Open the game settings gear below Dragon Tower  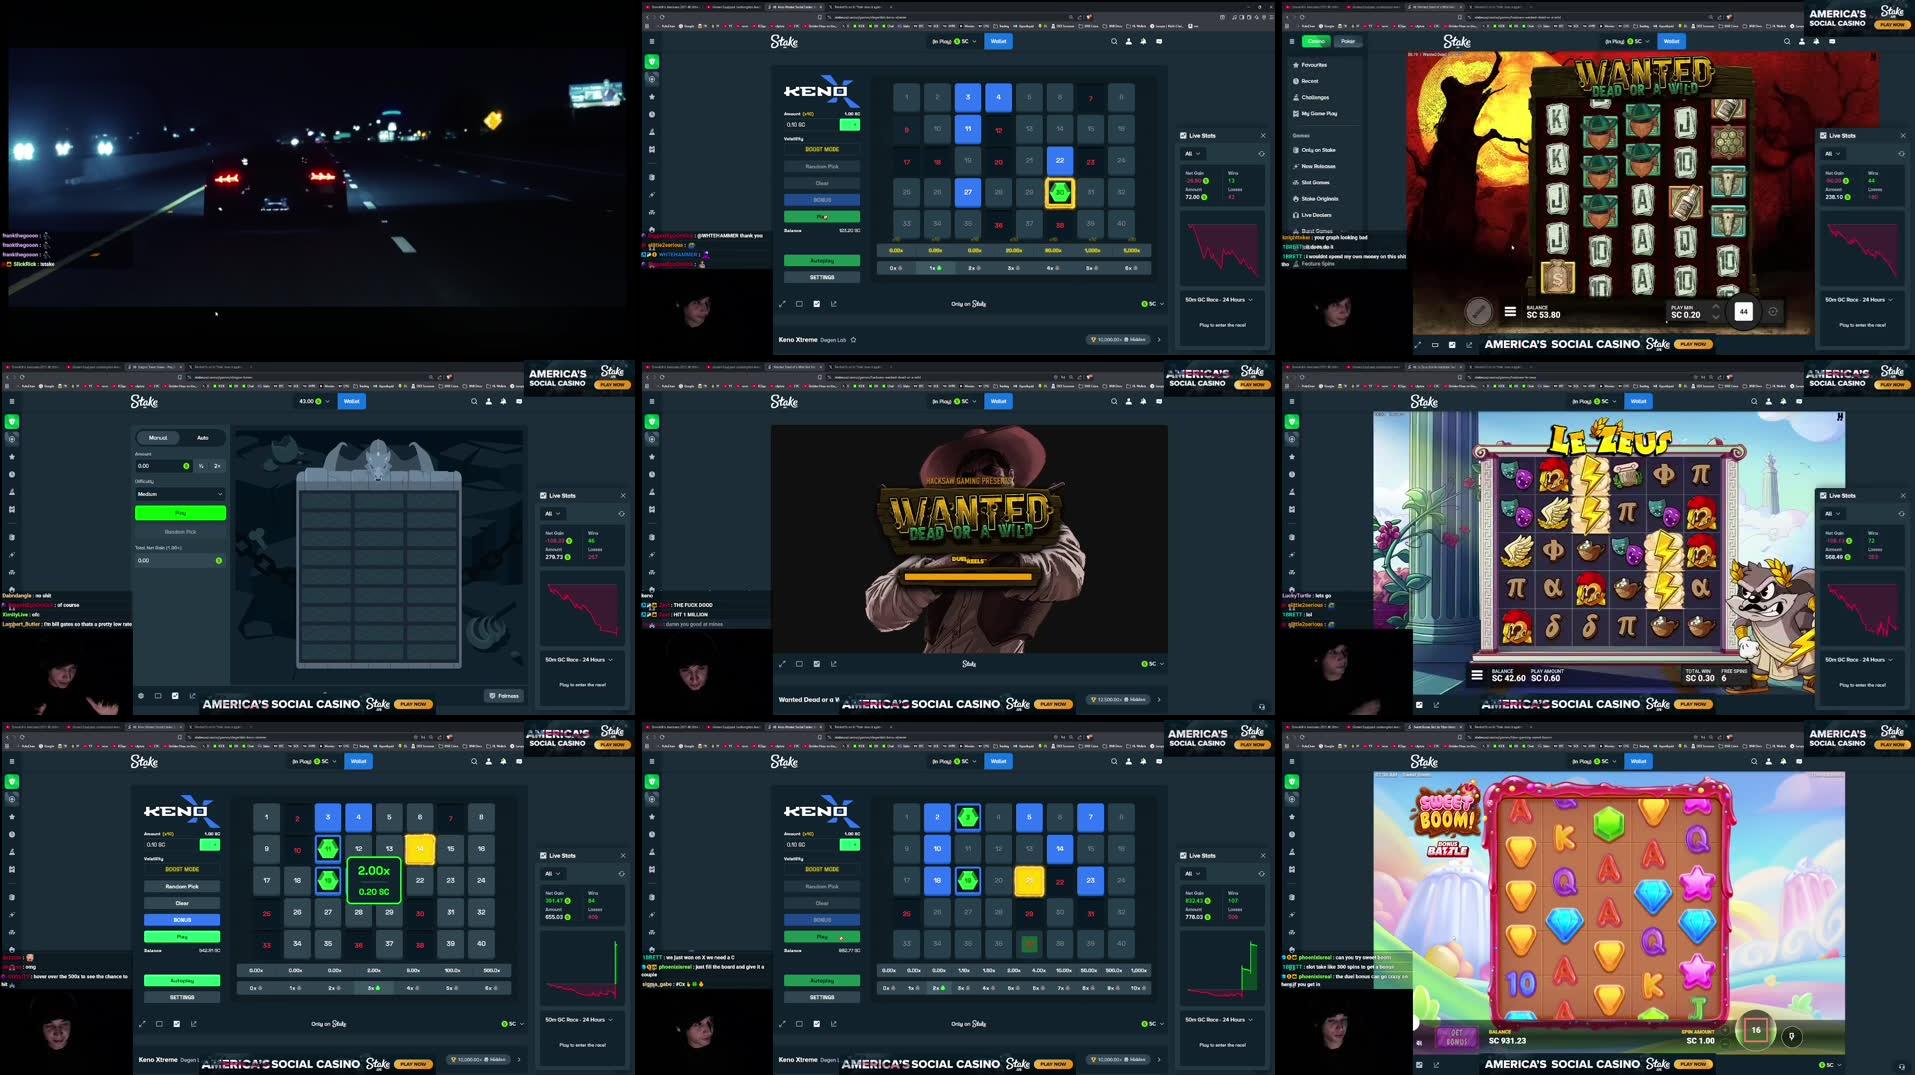(141, 695)
